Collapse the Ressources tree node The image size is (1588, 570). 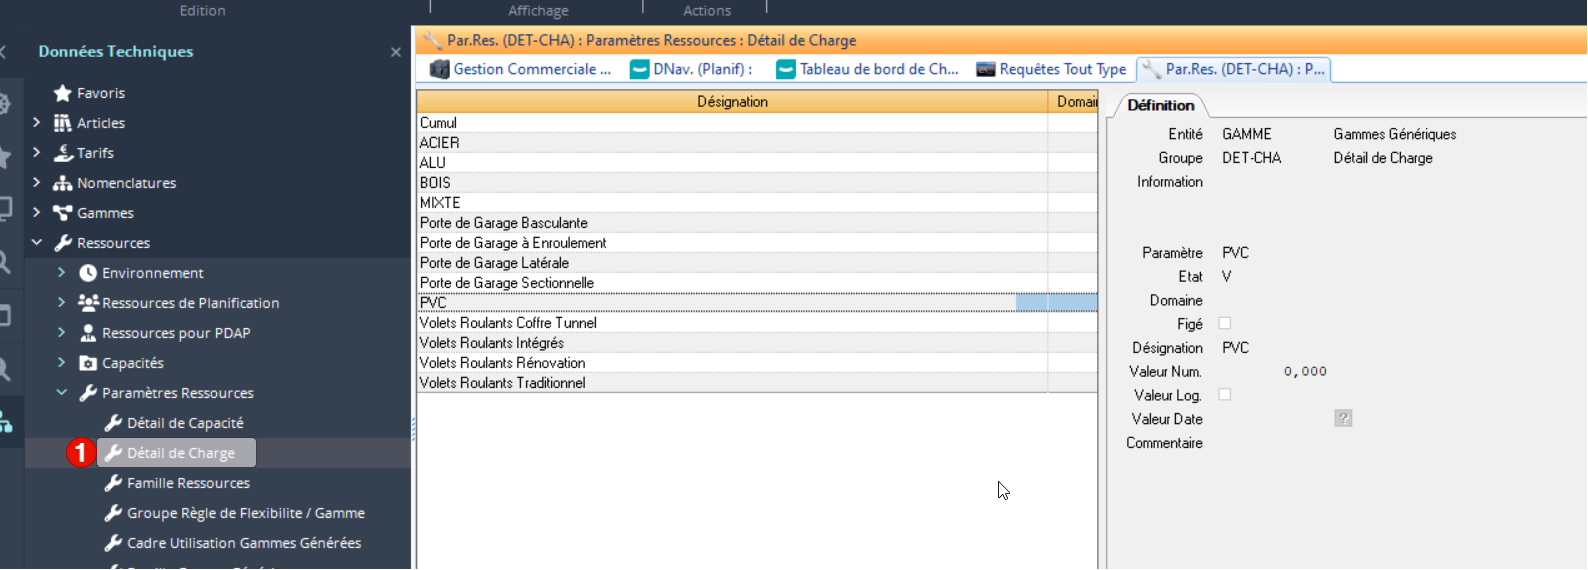tap(37, 243)
